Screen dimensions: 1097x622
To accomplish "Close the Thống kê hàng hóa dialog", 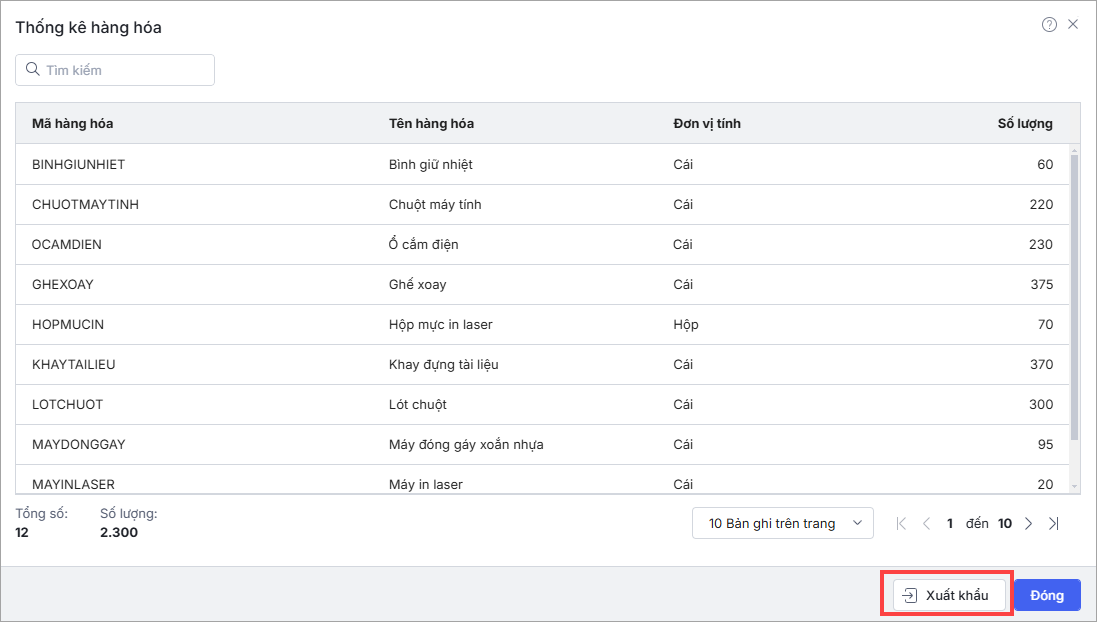I will (x=1073, y=25).
